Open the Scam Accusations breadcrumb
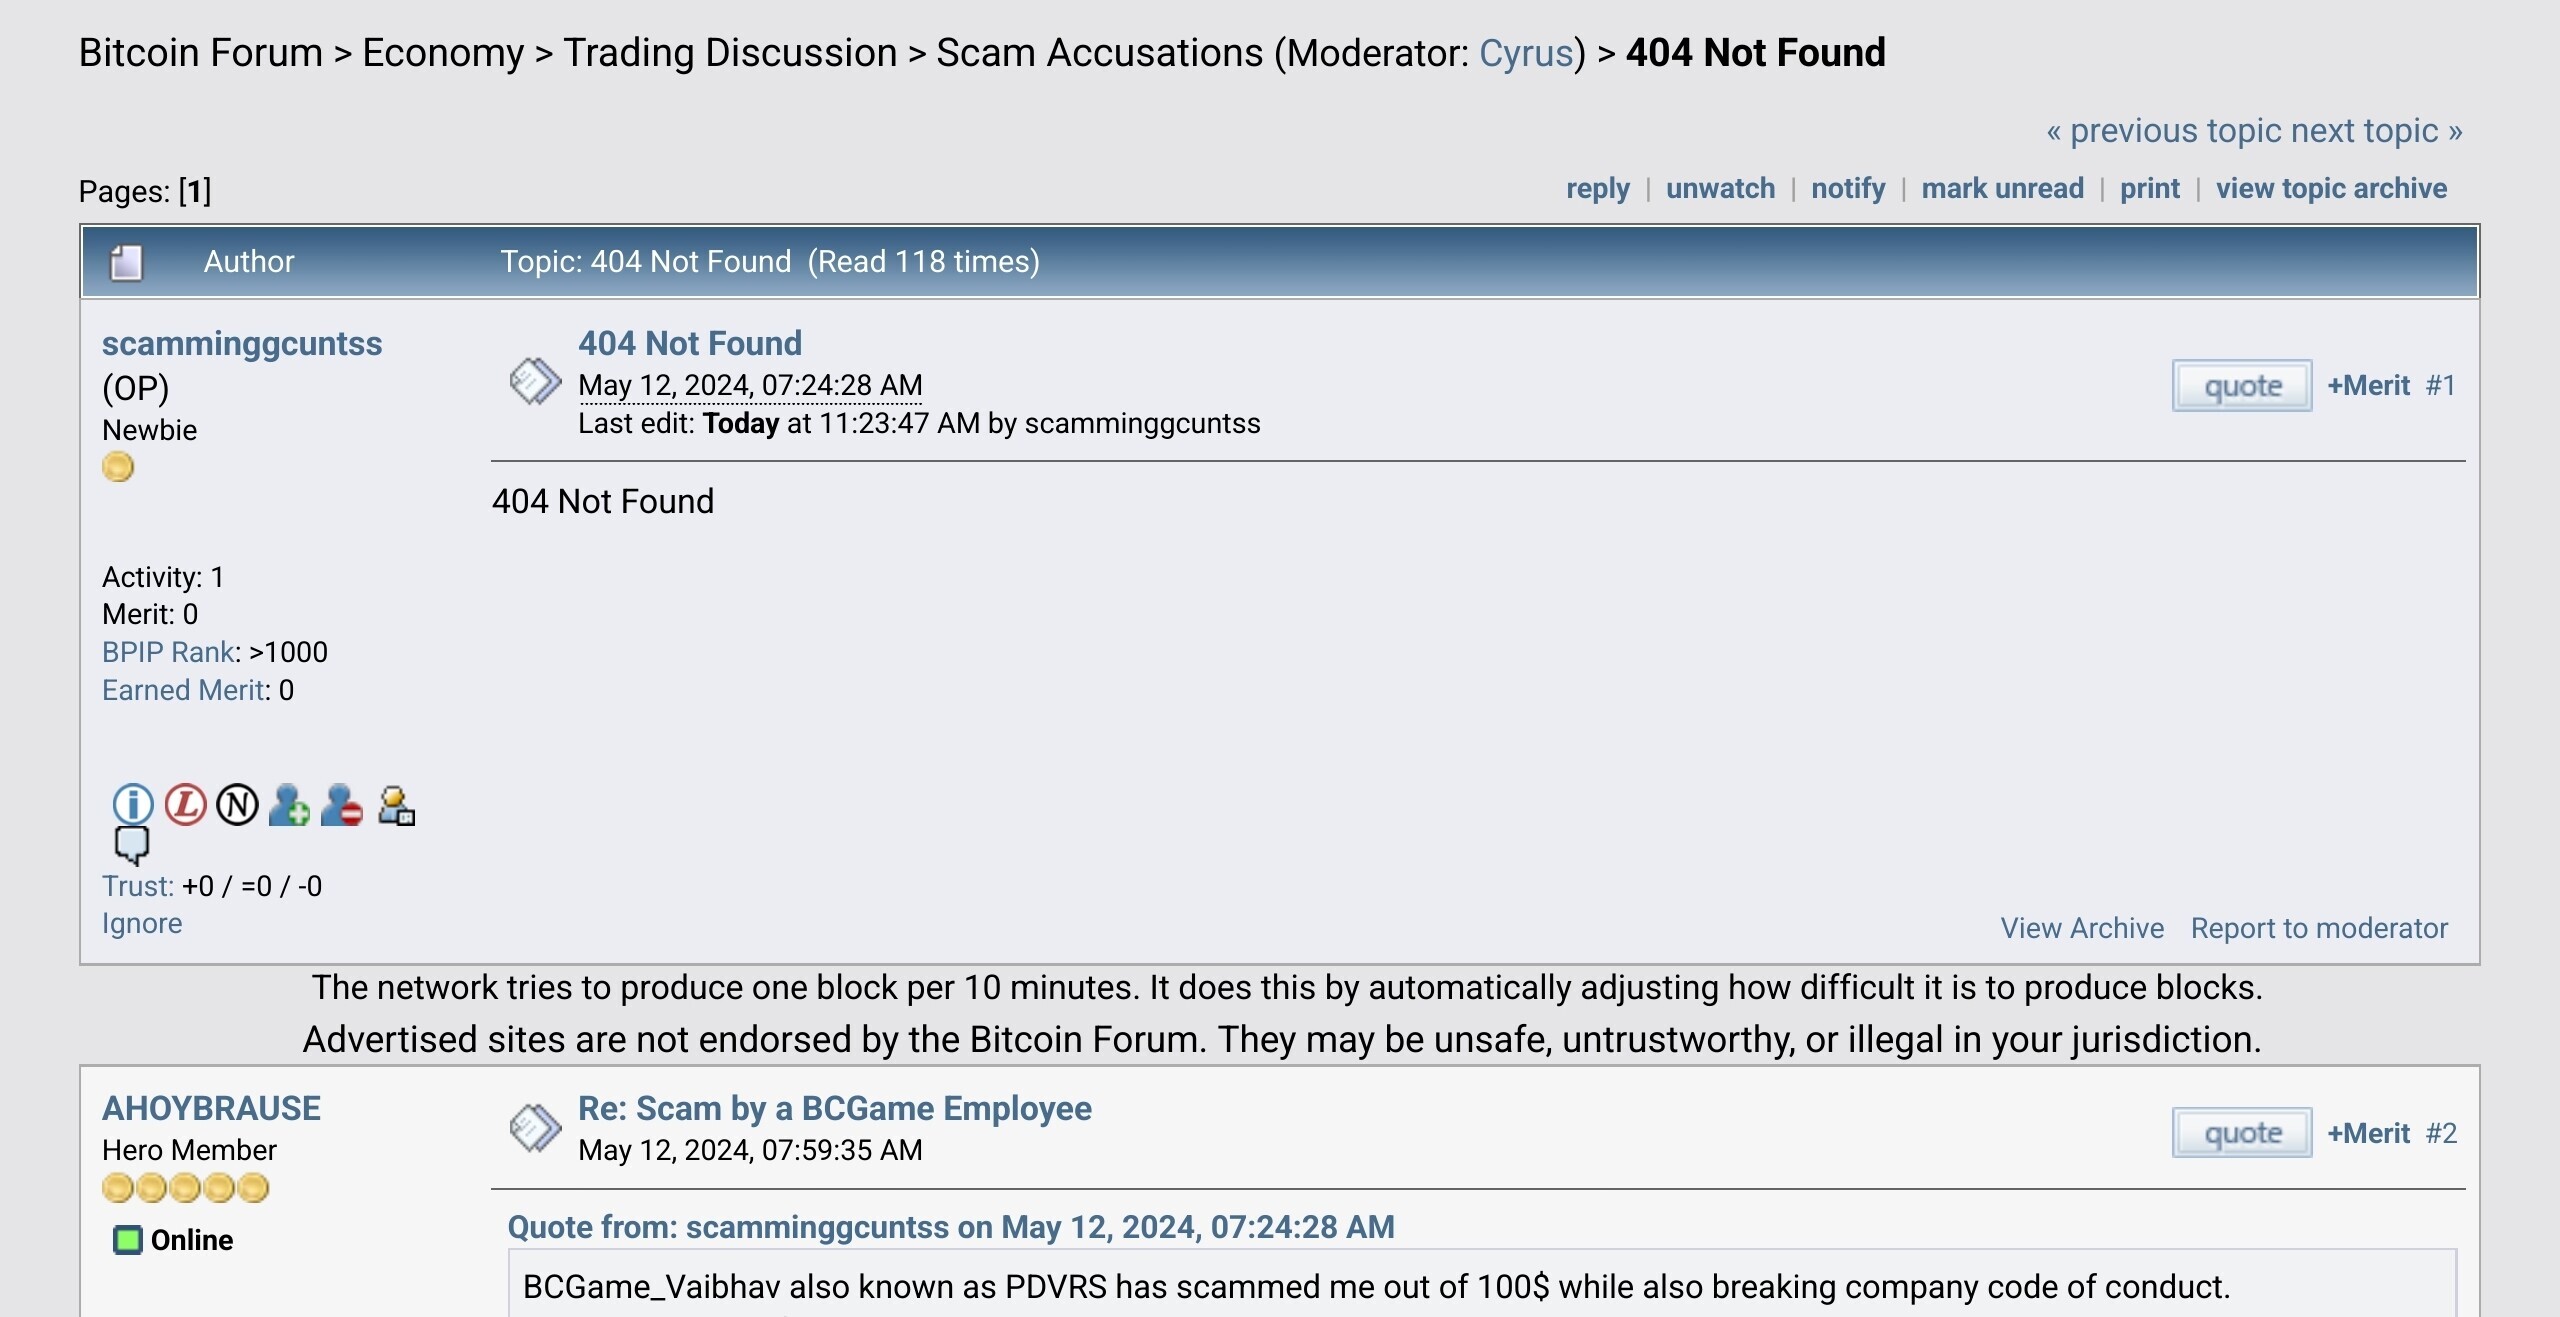Viewport: 2560px width, 1317px height. [x=1100, y=53]
